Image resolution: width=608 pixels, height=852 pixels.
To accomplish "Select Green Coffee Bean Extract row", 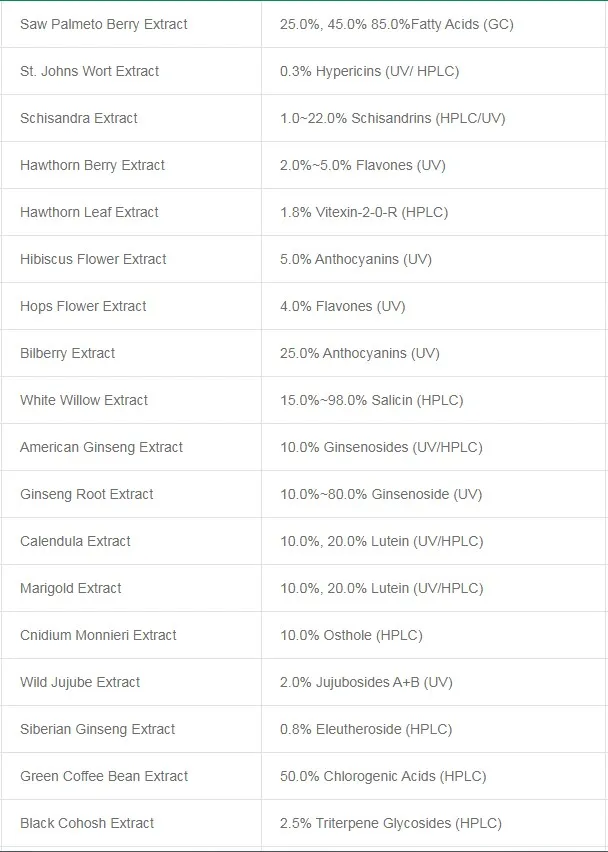I will 104,776.
